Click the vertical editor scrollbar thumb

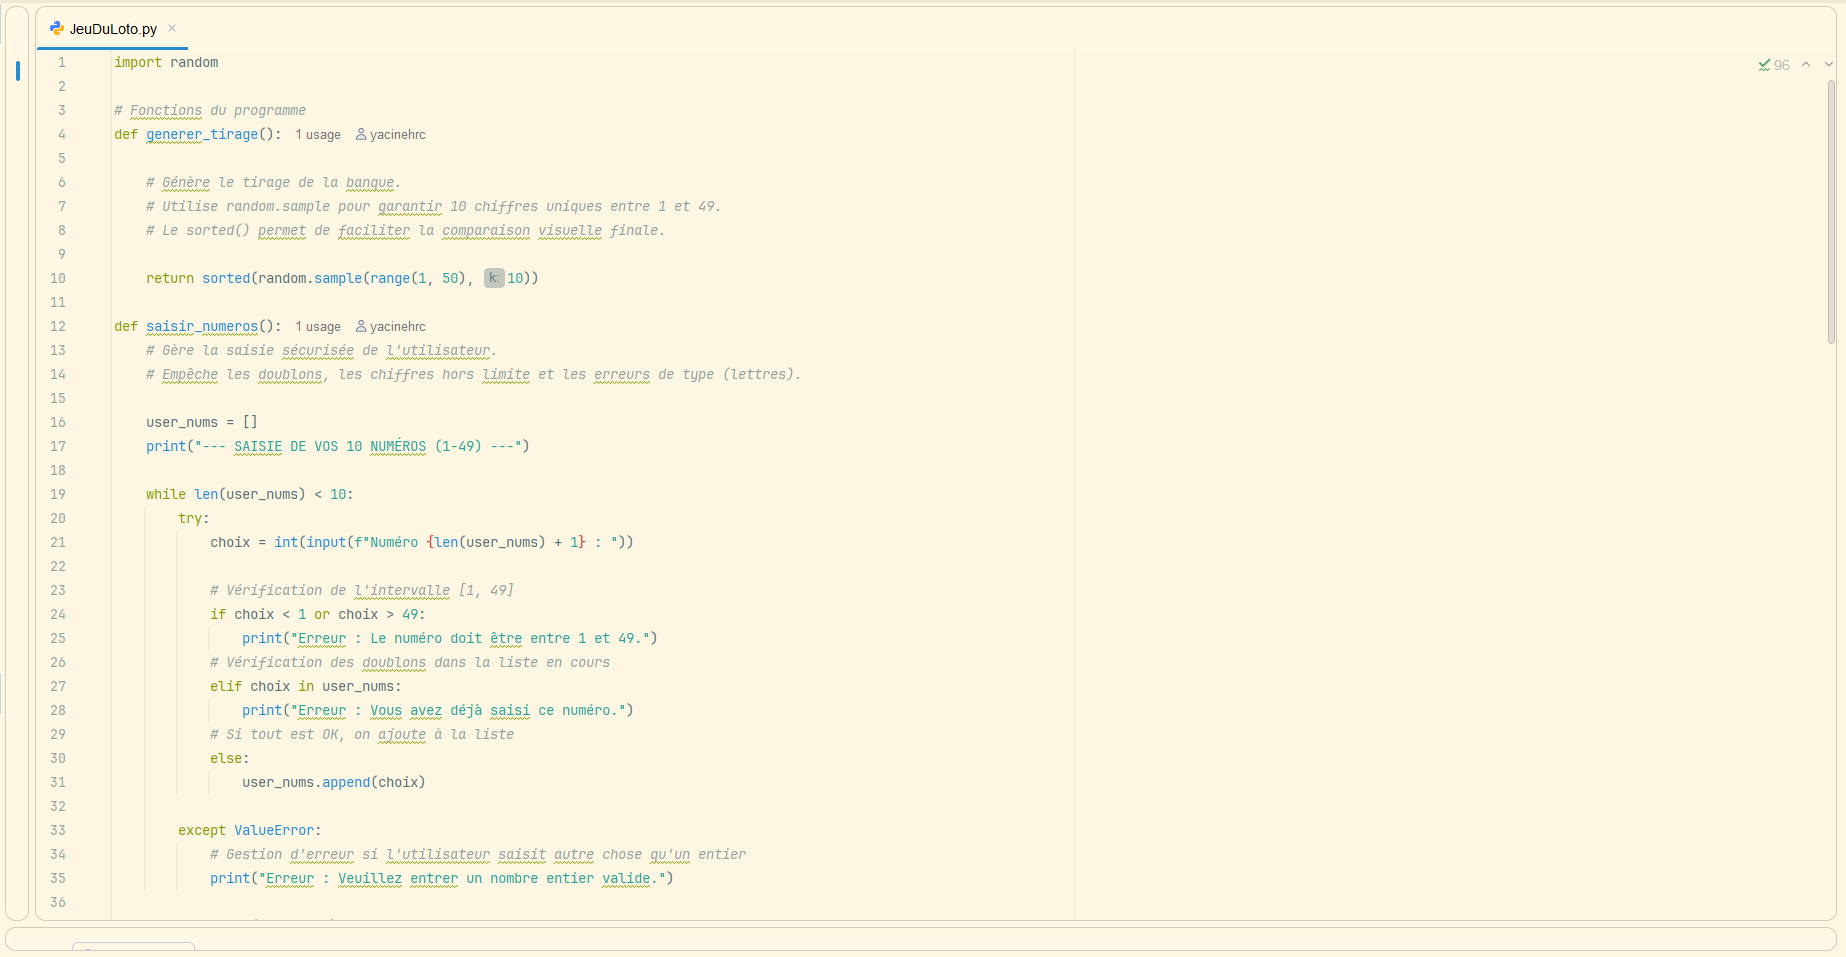1831,212
